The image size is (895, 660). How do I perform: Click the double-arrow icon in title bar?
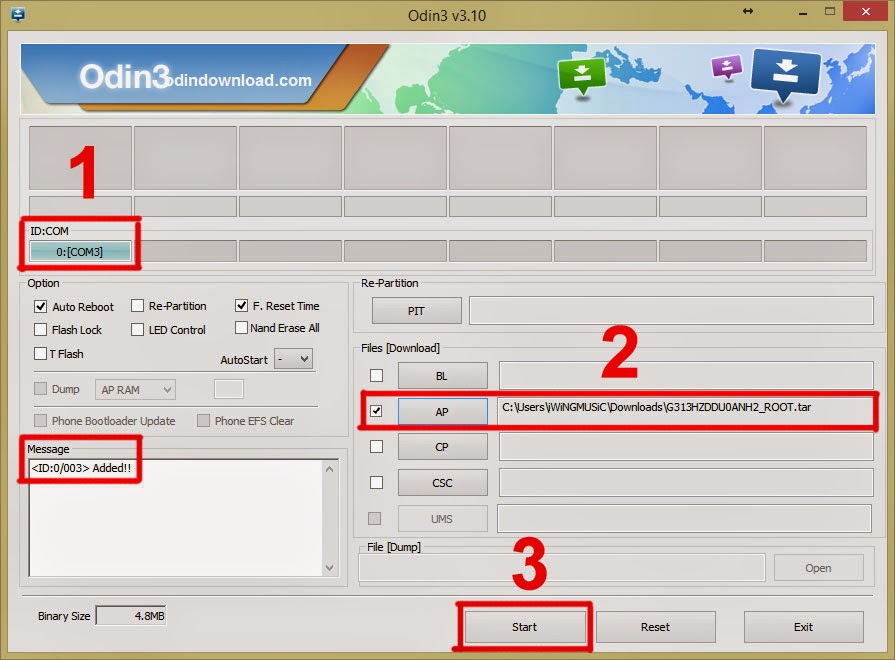pyautogui.click(x=748, y=11)
